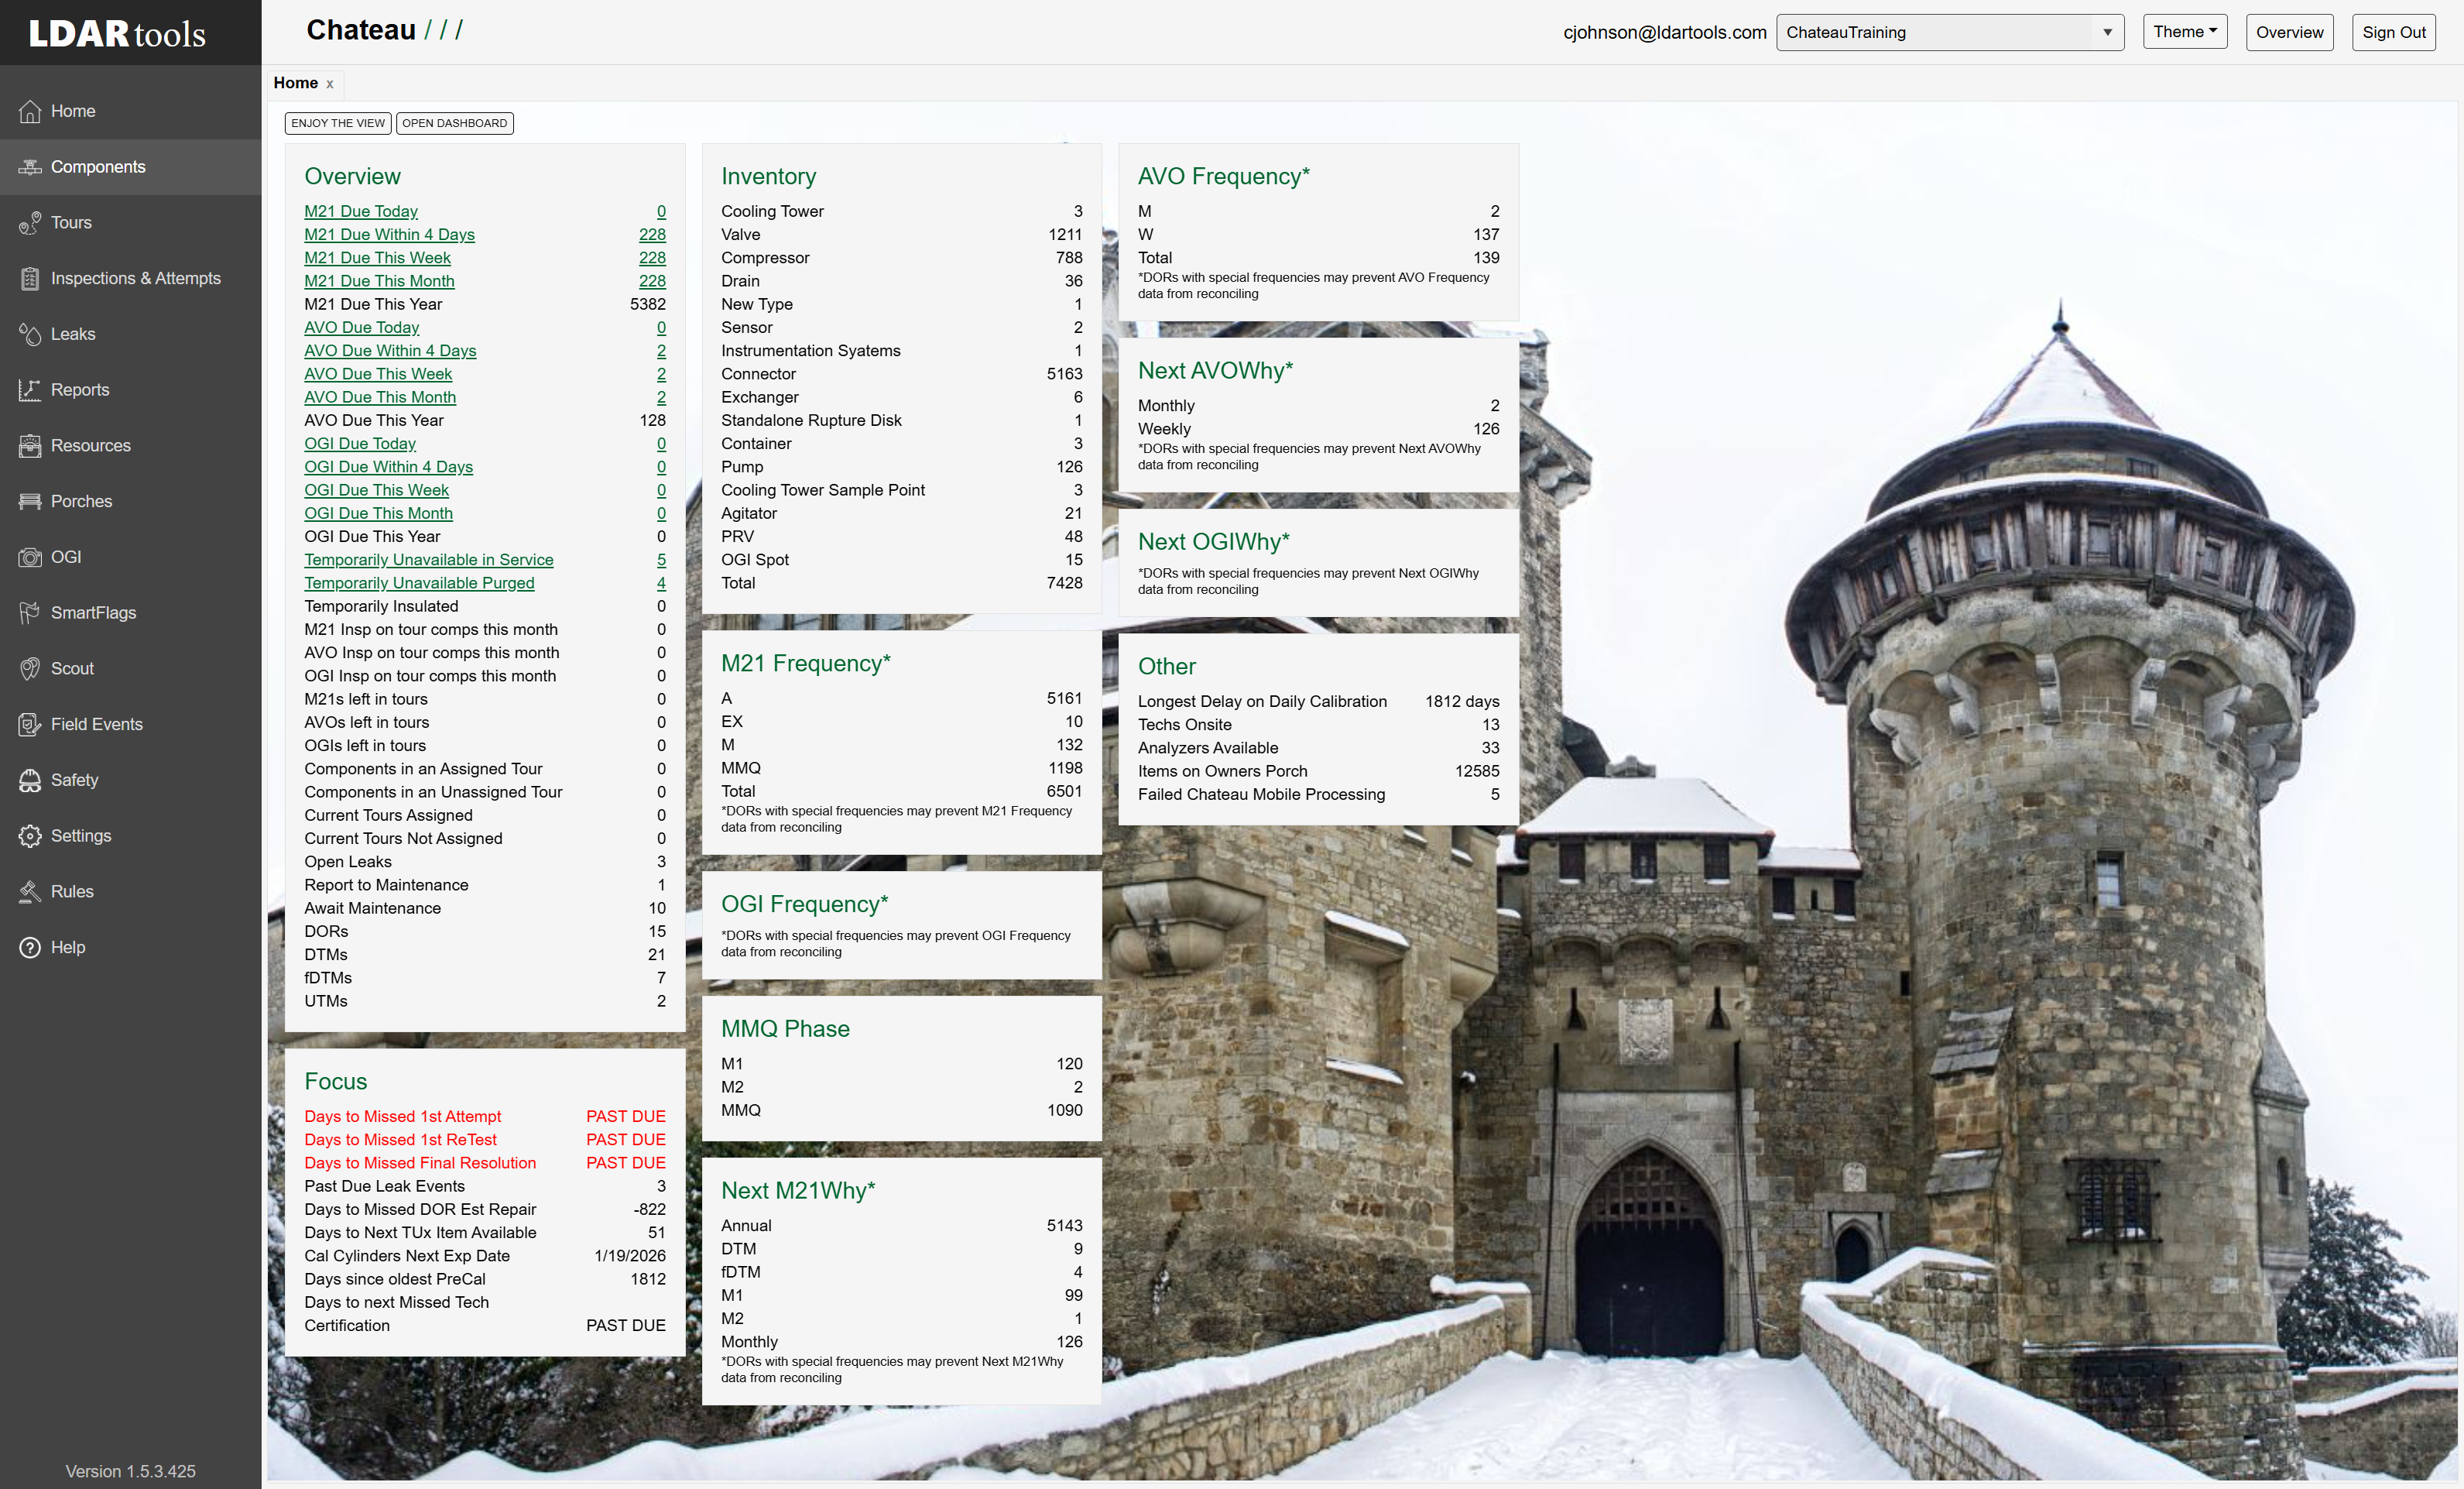
Task: Click the Components icon in sidebar
Action: tap(30, 167)
